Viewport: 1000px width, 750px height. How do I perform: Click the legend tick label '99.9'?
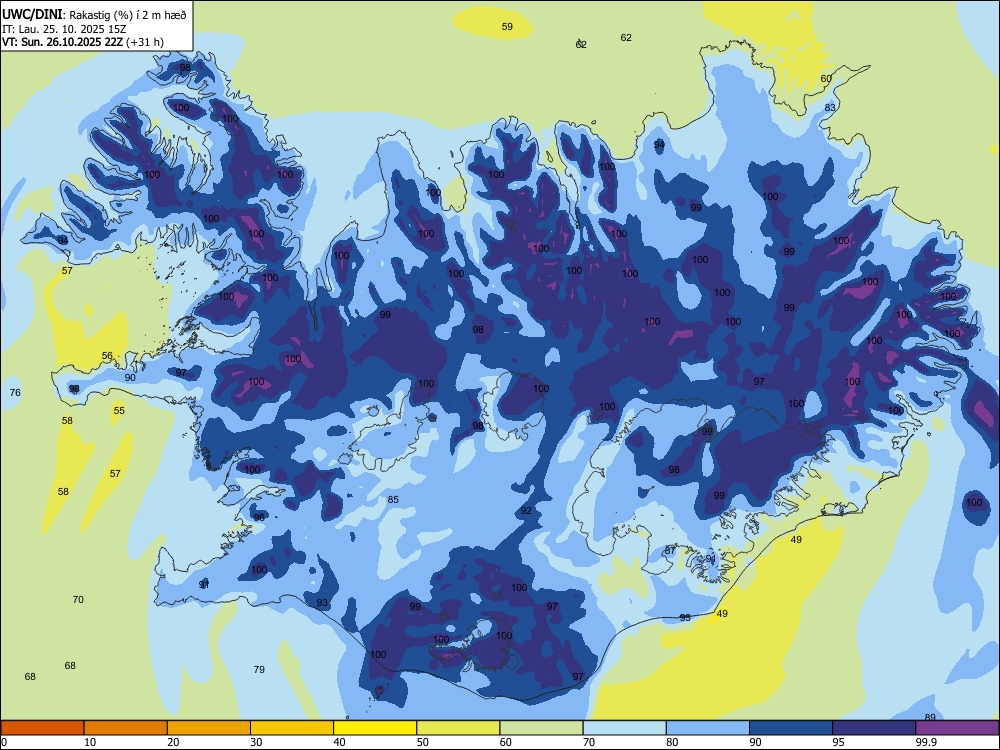tap(926, 742)
